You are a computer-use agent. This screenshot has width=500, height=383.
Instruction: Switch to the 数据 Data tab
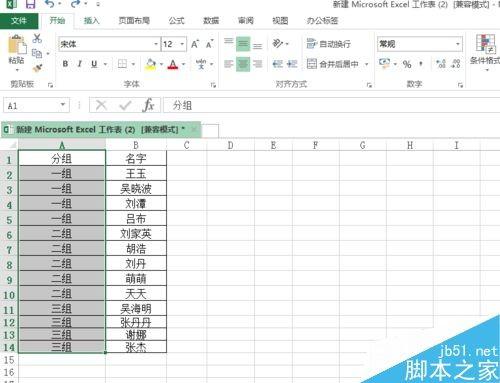(211, 21)
